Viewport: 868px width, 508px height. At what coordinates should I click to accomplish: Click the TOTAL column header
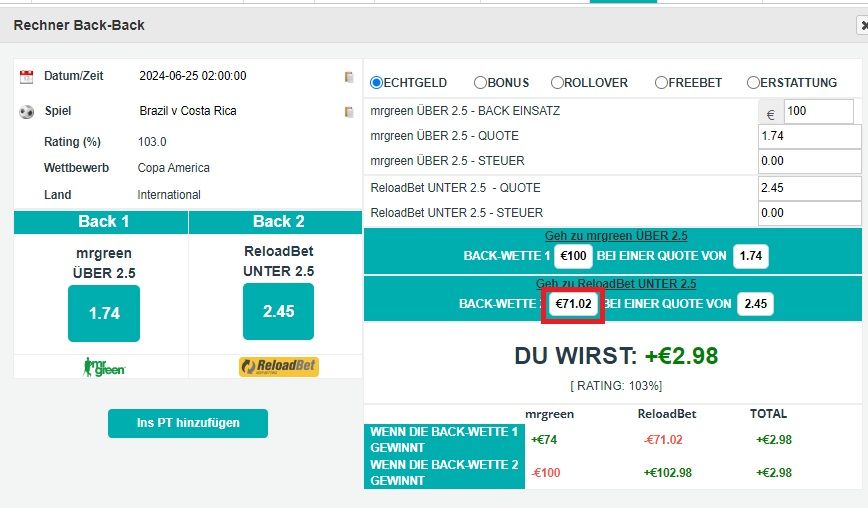click(768, 414)
